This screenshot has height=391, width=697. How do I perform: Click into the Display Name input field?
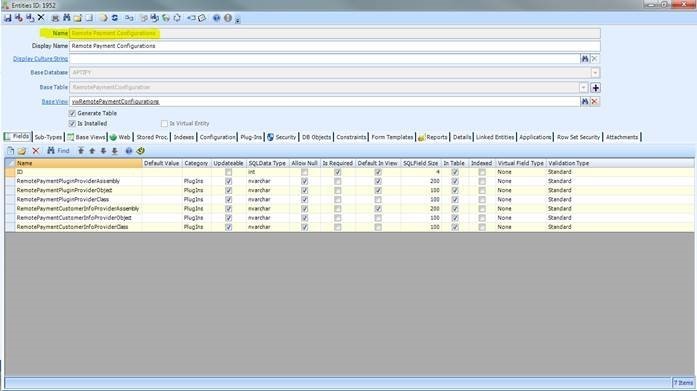tap(335, 46)
